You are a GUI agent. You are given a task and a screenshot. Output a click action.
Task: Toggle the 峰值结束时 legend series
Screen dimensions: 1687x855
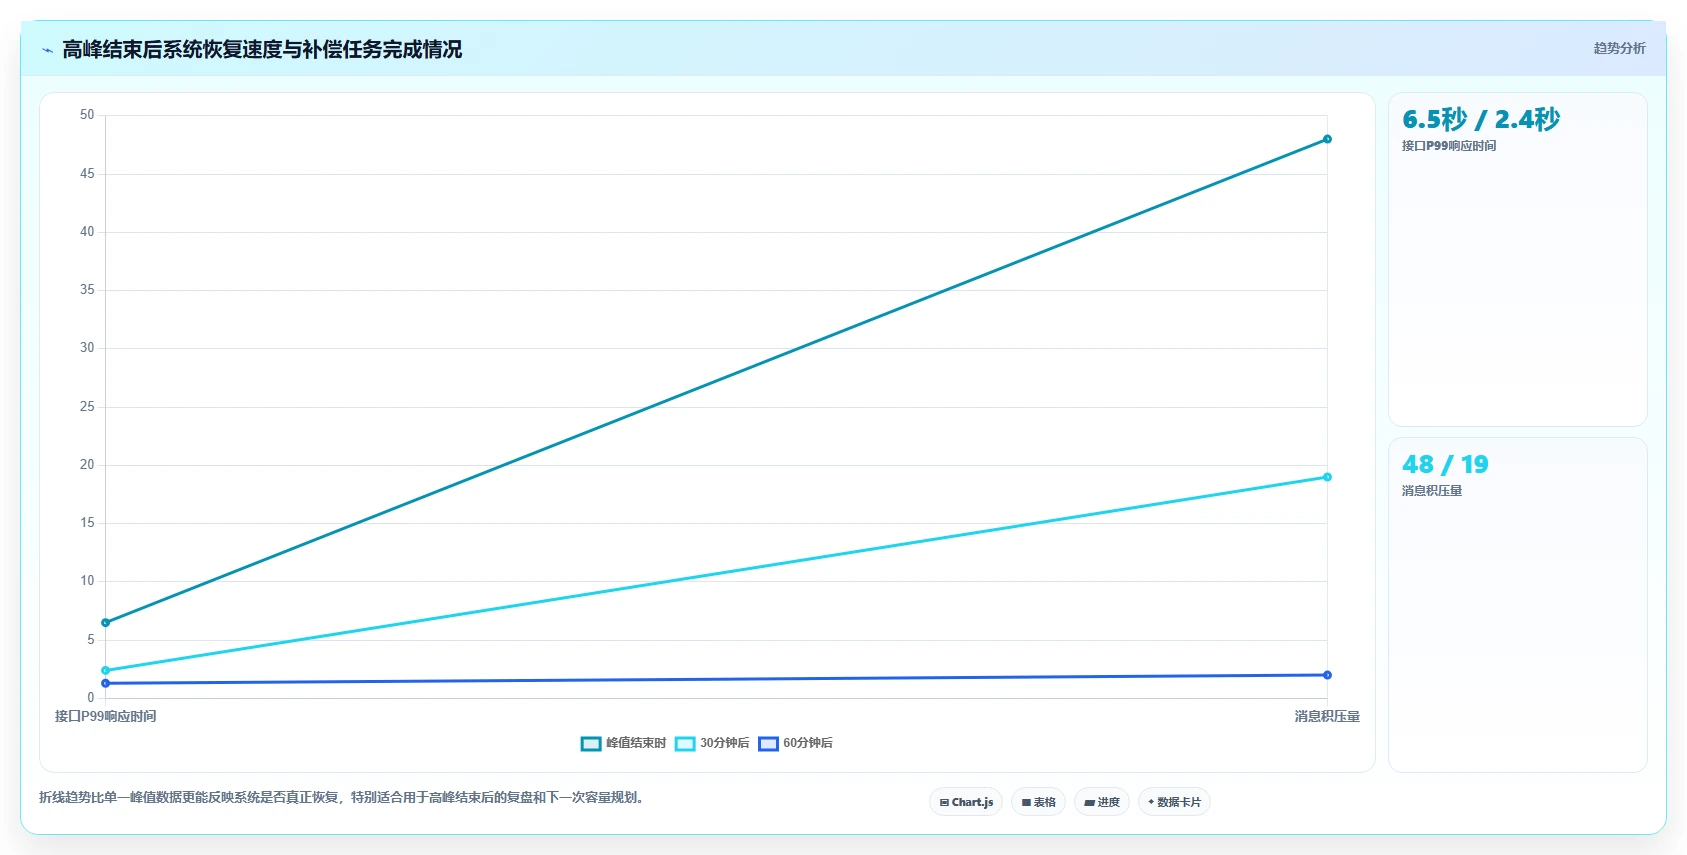(623, 743)
